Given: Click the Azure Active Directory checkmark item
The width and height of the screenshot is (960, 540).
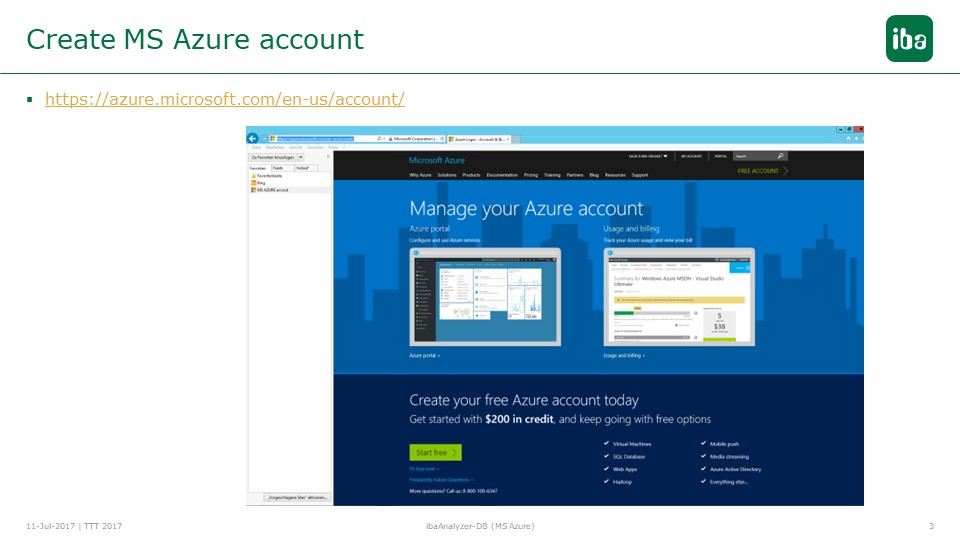Looking at the screenshot, I should tap(731, 470).
